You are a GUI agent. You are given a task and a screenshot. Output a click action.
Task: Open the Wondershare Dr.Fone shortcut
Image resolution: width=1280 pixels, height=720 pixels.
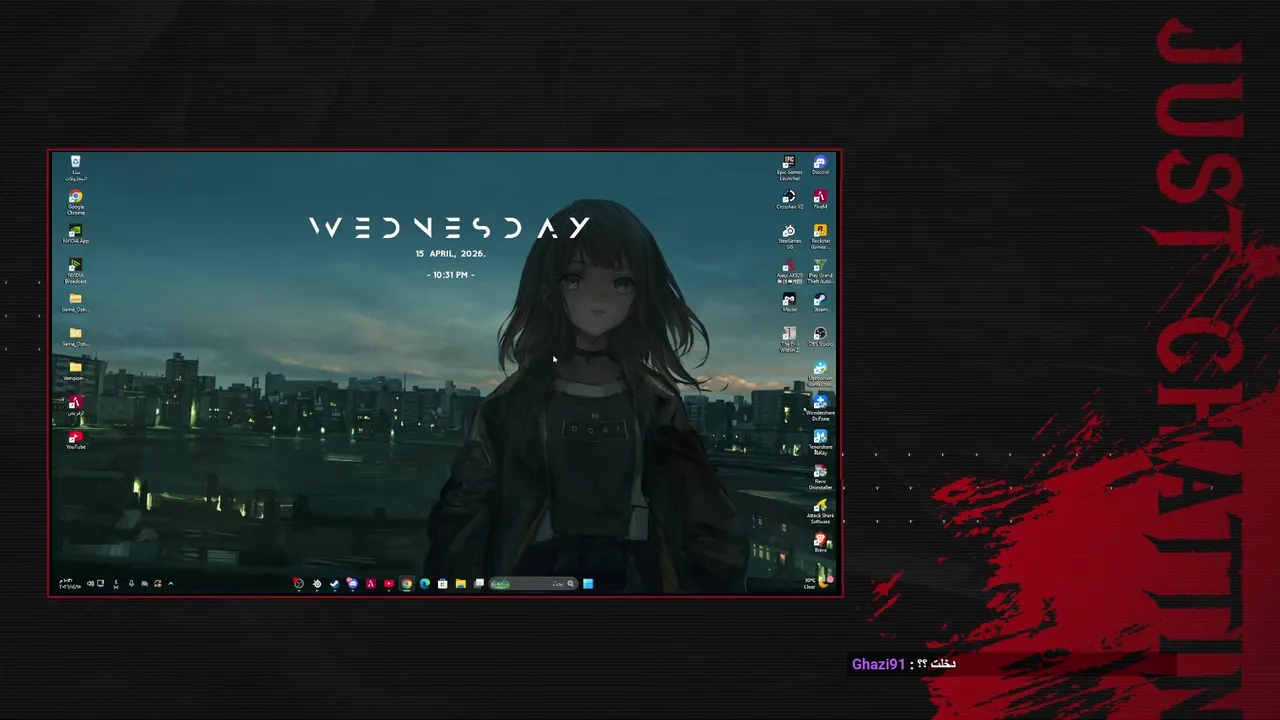coord(820,408)
